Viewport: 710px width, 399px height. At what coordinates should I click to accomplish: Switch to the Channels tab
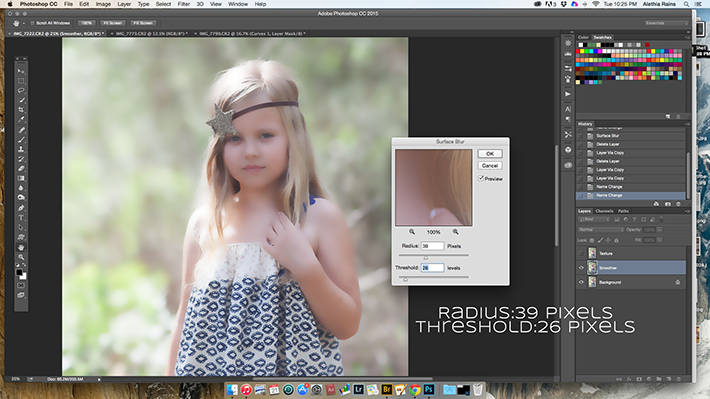click(x=604, y=211)
